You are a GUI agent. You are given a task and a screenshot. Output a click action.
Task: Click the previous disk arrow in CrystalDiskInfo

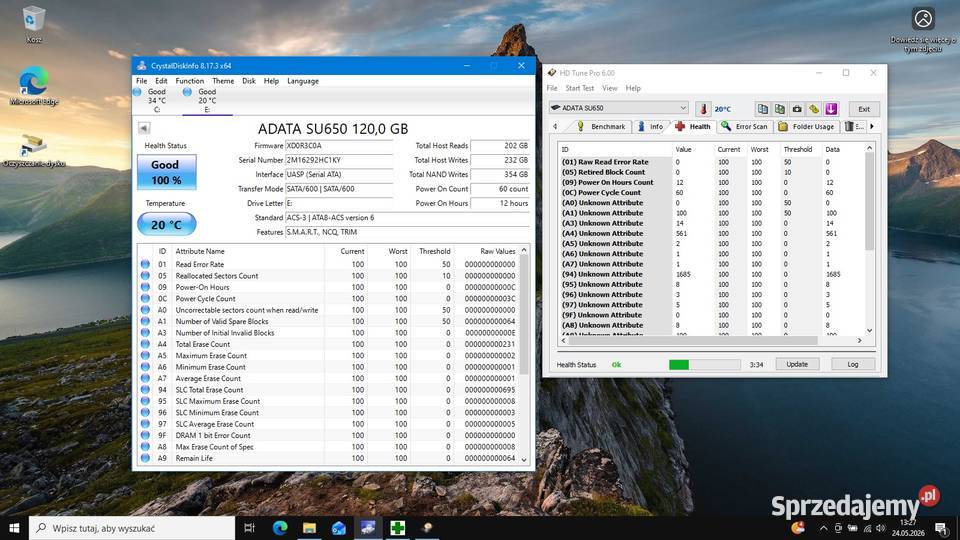click(144, 128)
